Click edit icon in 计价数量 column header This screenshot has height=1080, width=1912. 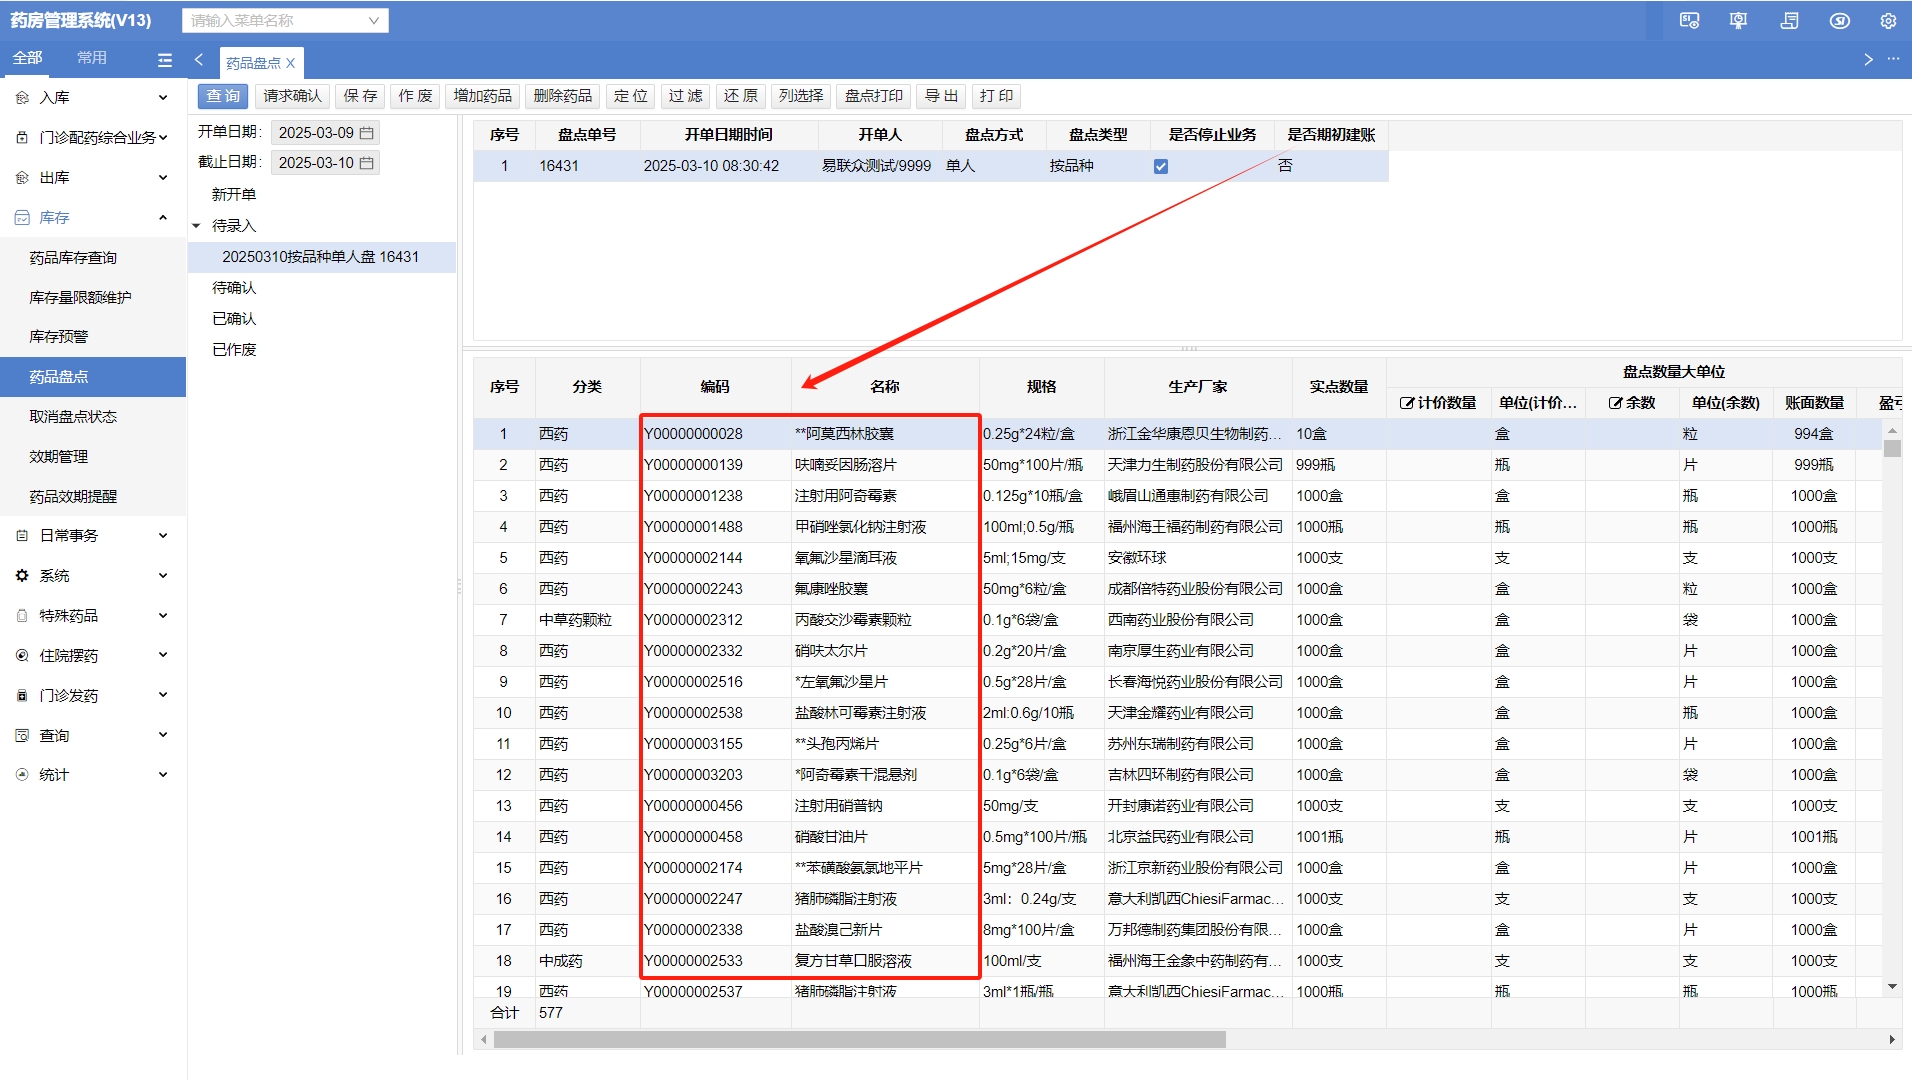click(x=1407, y=403)
